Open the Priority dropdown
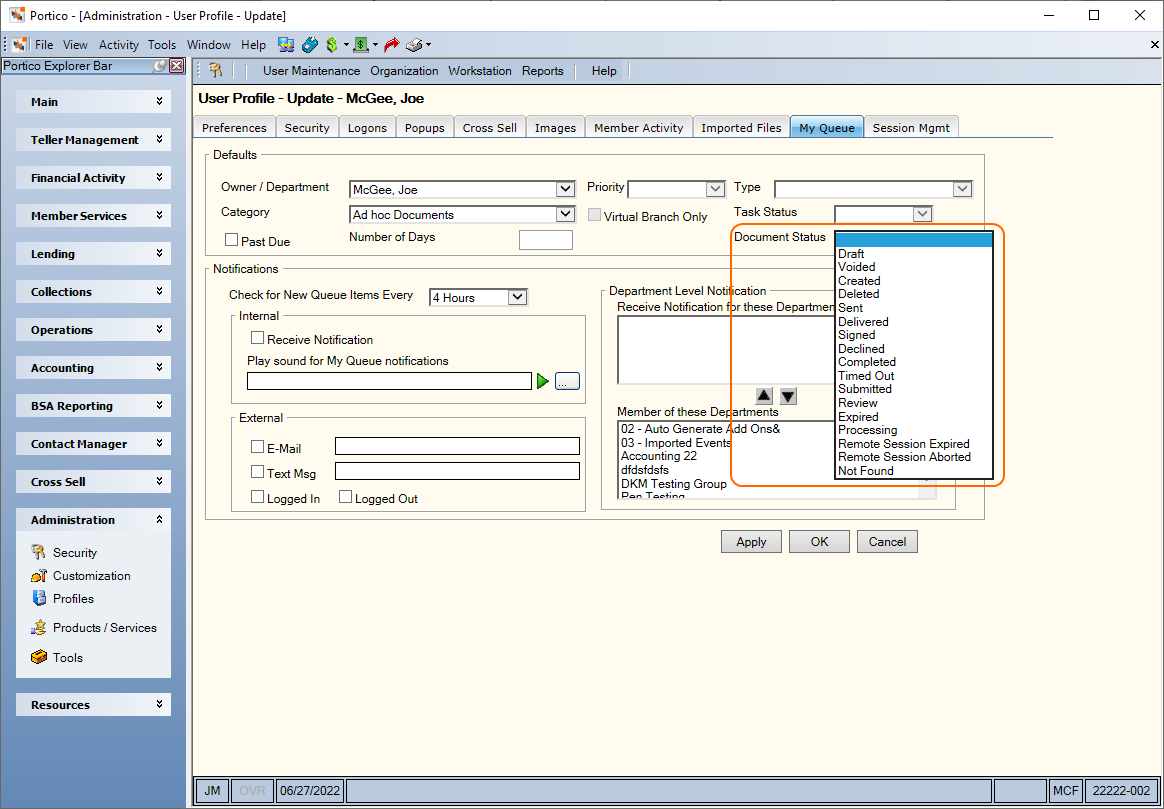The image size is (1164, 809). point(715,189)
